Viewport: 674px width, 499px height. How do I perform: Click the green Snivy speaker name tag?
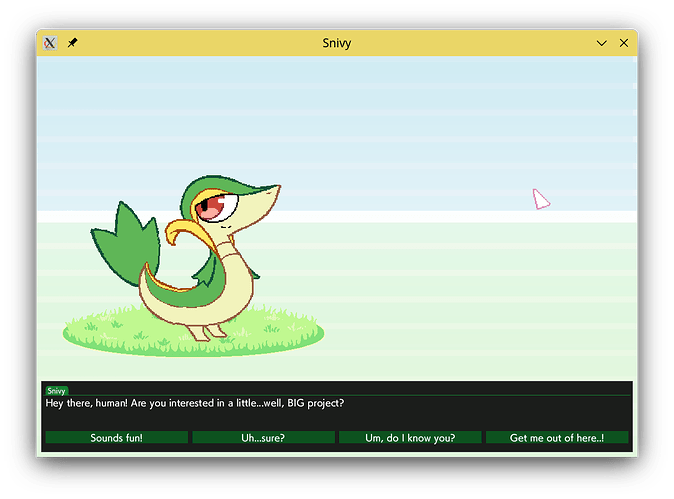57,390
